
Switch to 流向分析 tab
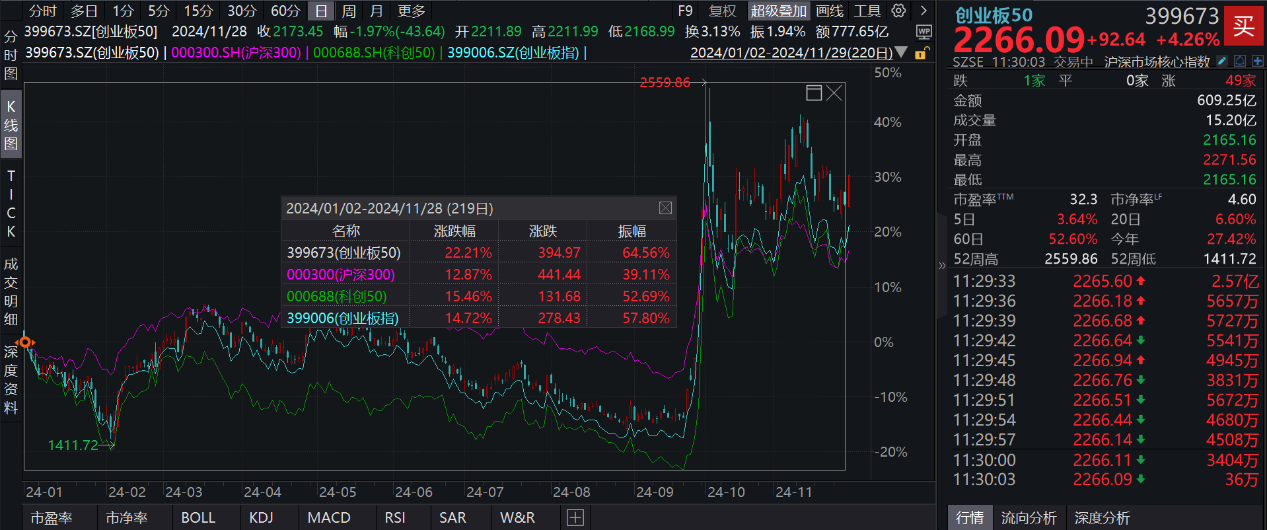[1029, 518]
